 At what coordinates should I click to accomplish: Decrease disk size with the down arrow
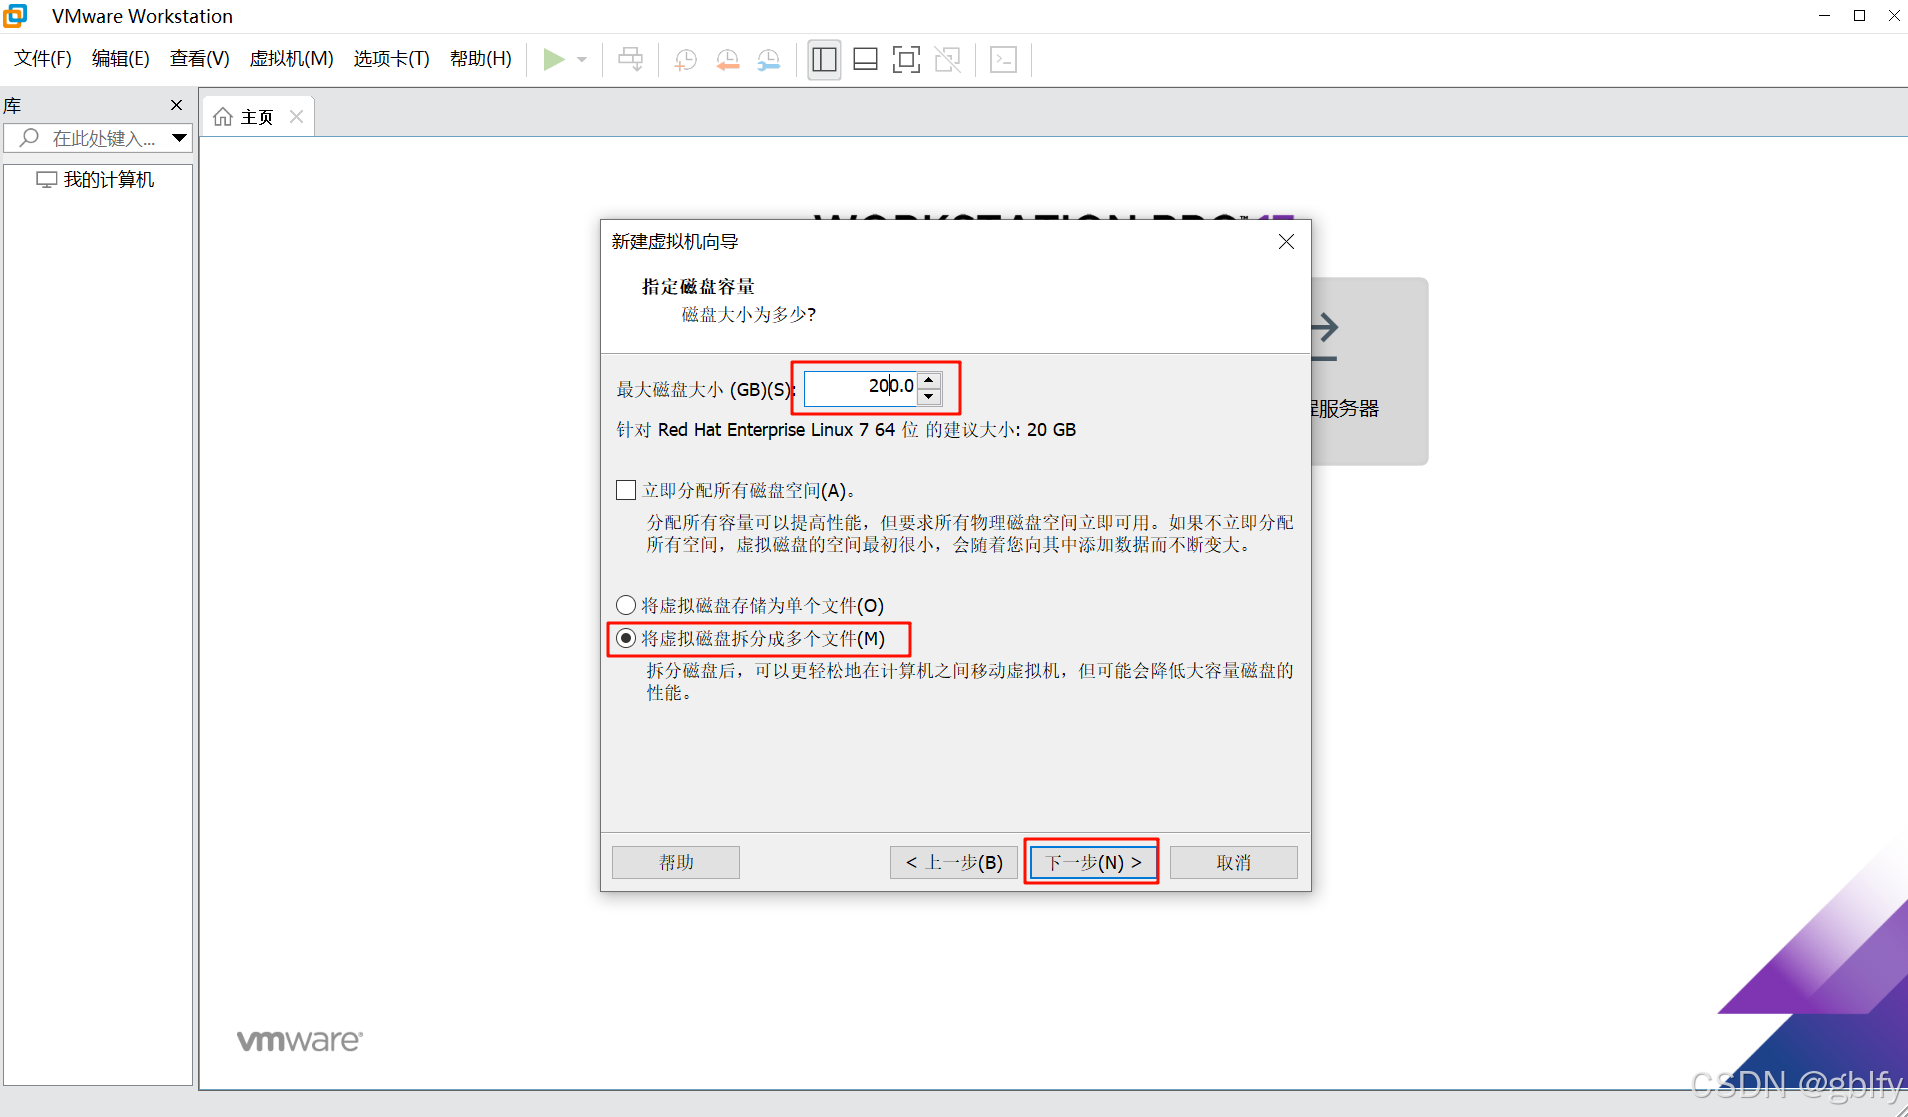(x=929, y=397)
